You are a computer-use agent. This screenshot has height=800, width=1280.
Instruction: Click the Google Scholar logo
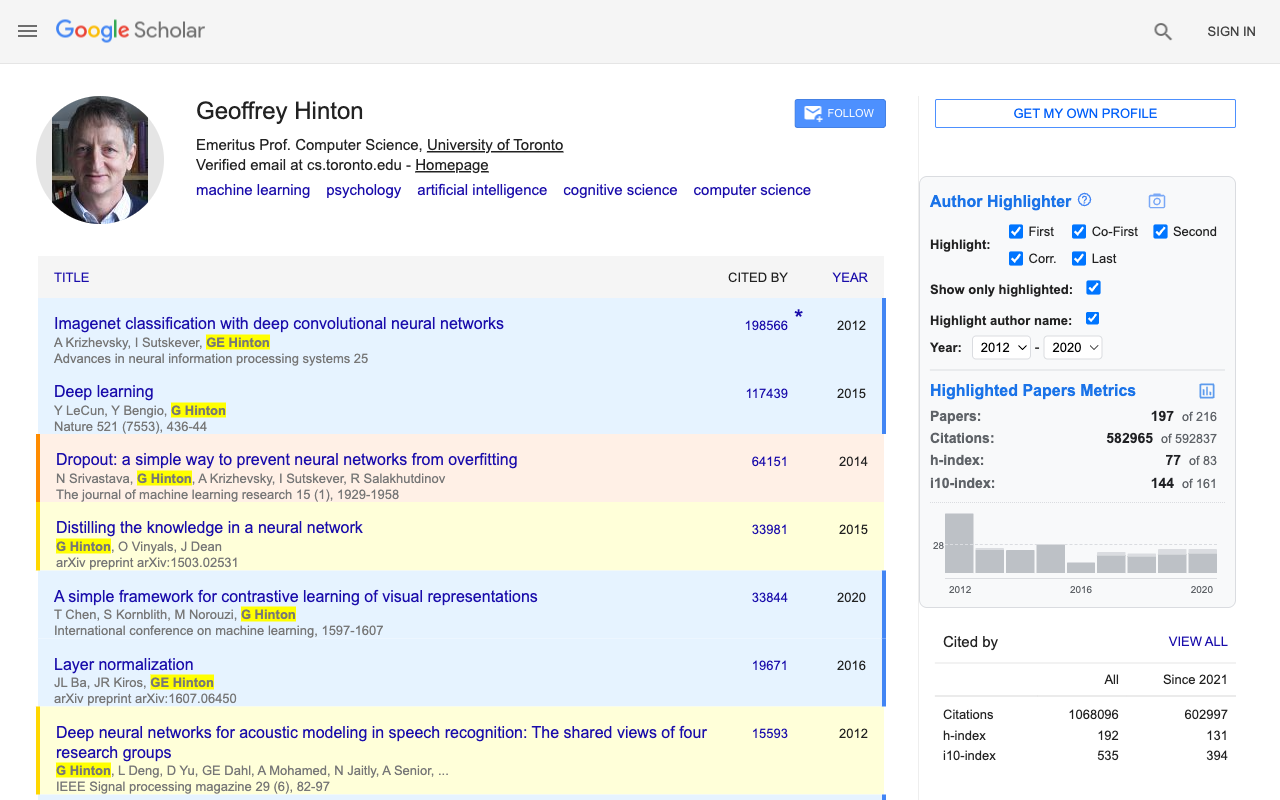pyautogui.click(x=130, y=31)
